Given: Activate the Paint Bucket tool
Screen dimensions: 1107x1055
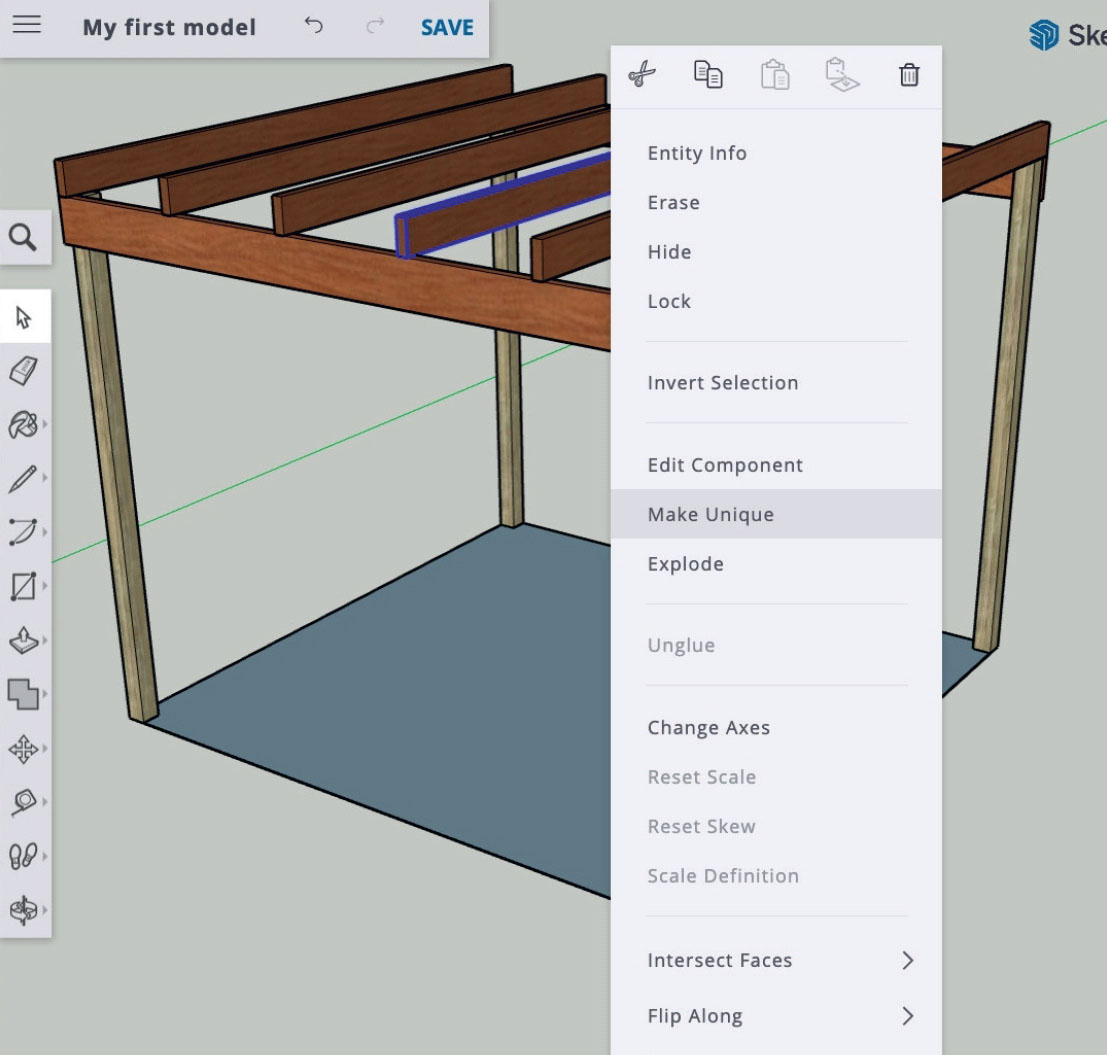Looking at the screenshot, I should coord(25,424).
